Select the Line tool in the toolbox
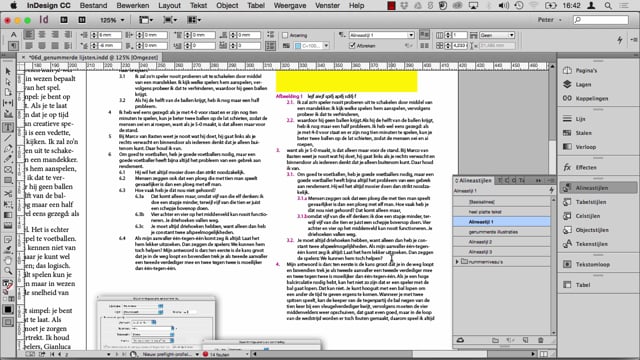This screenshot has height=360, width=640. coord(8,138)
